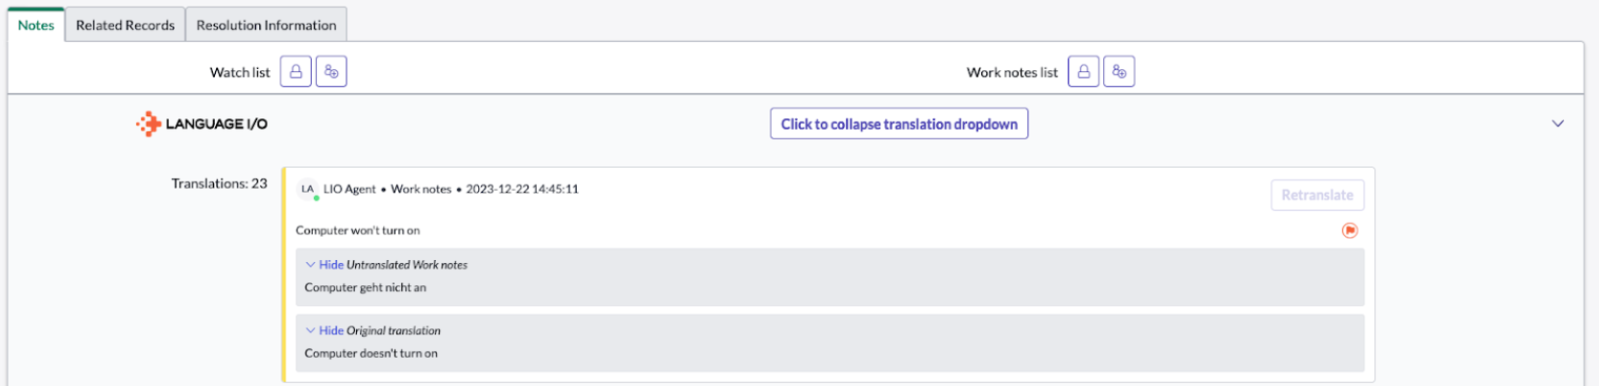Unlock the Watch list lock icon

[295, 72]
